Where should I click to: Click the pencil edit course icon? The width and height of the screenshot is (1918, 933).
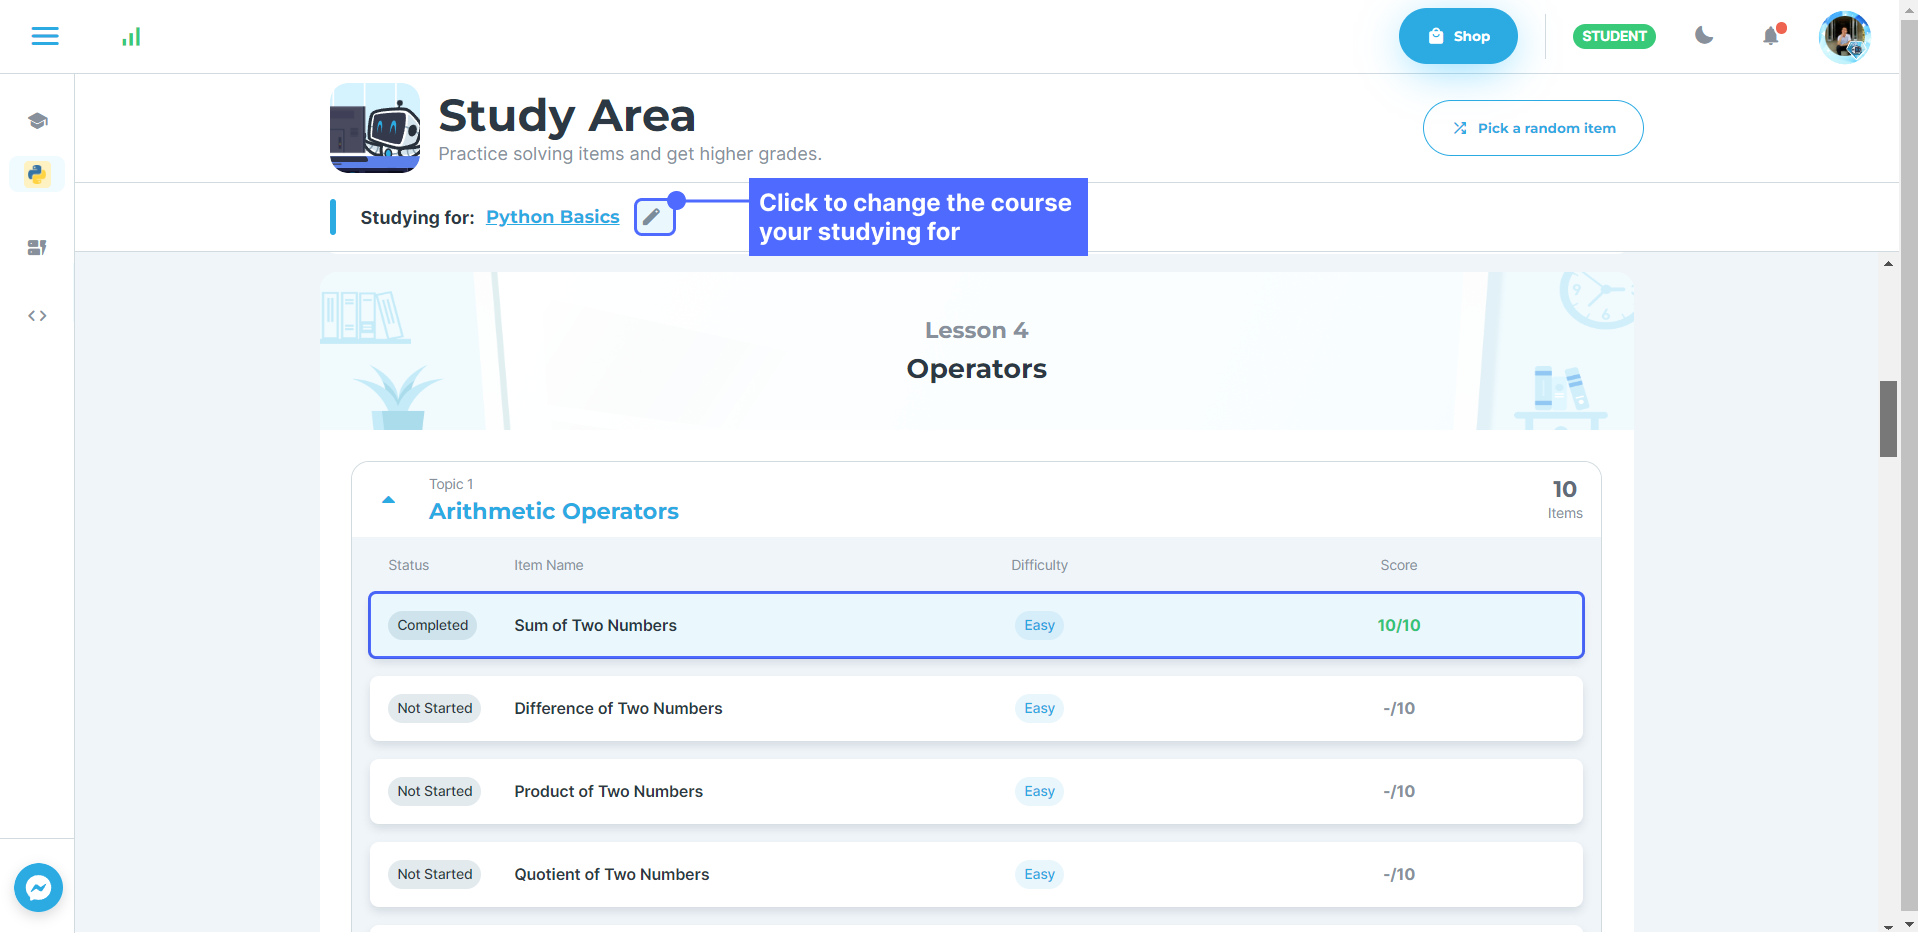[653, 217]
